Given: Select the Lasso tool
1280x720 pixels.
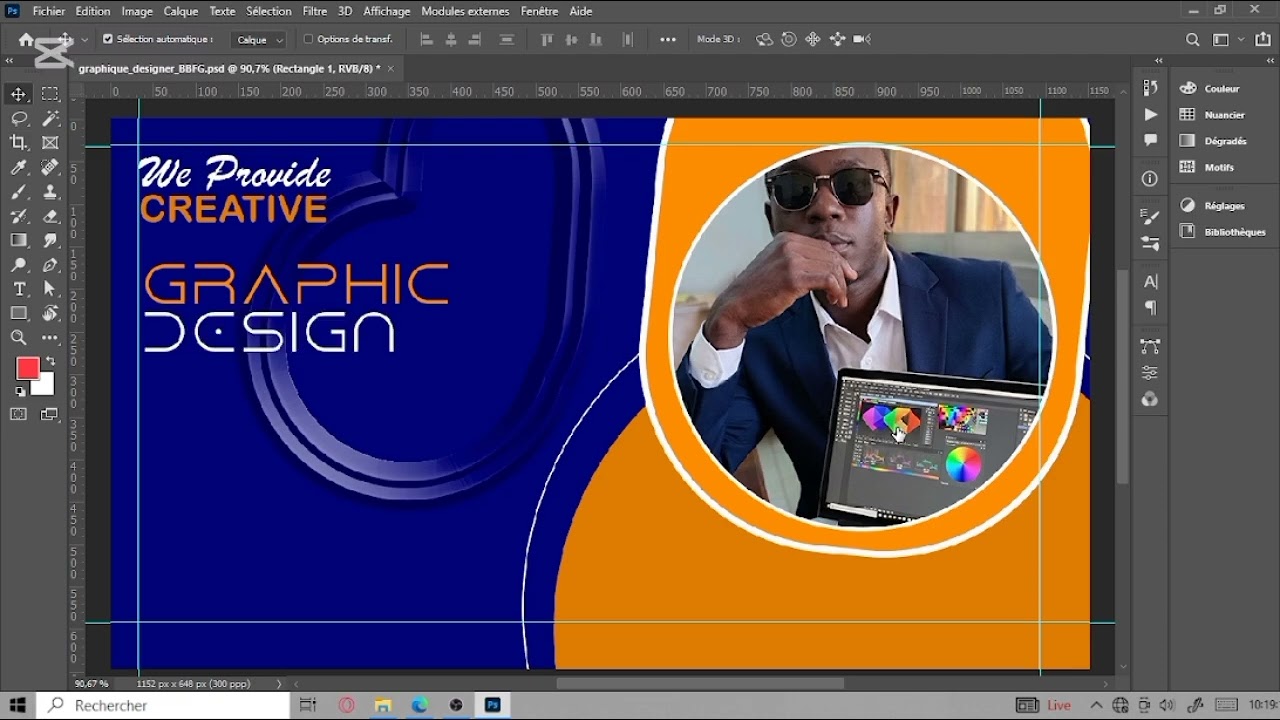Looking at the screenshot, I should [x=19, y=118].
